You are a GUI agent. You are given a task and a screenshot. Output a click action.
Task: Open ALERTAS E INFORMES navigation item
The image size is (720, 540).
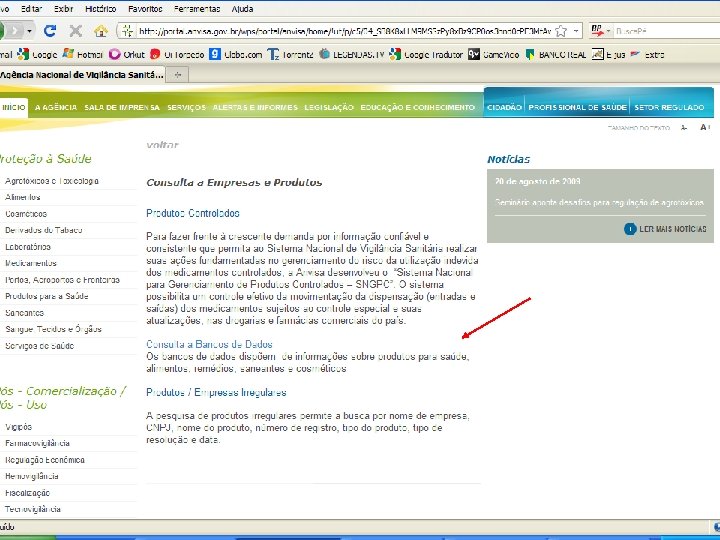tap(255, 107)
